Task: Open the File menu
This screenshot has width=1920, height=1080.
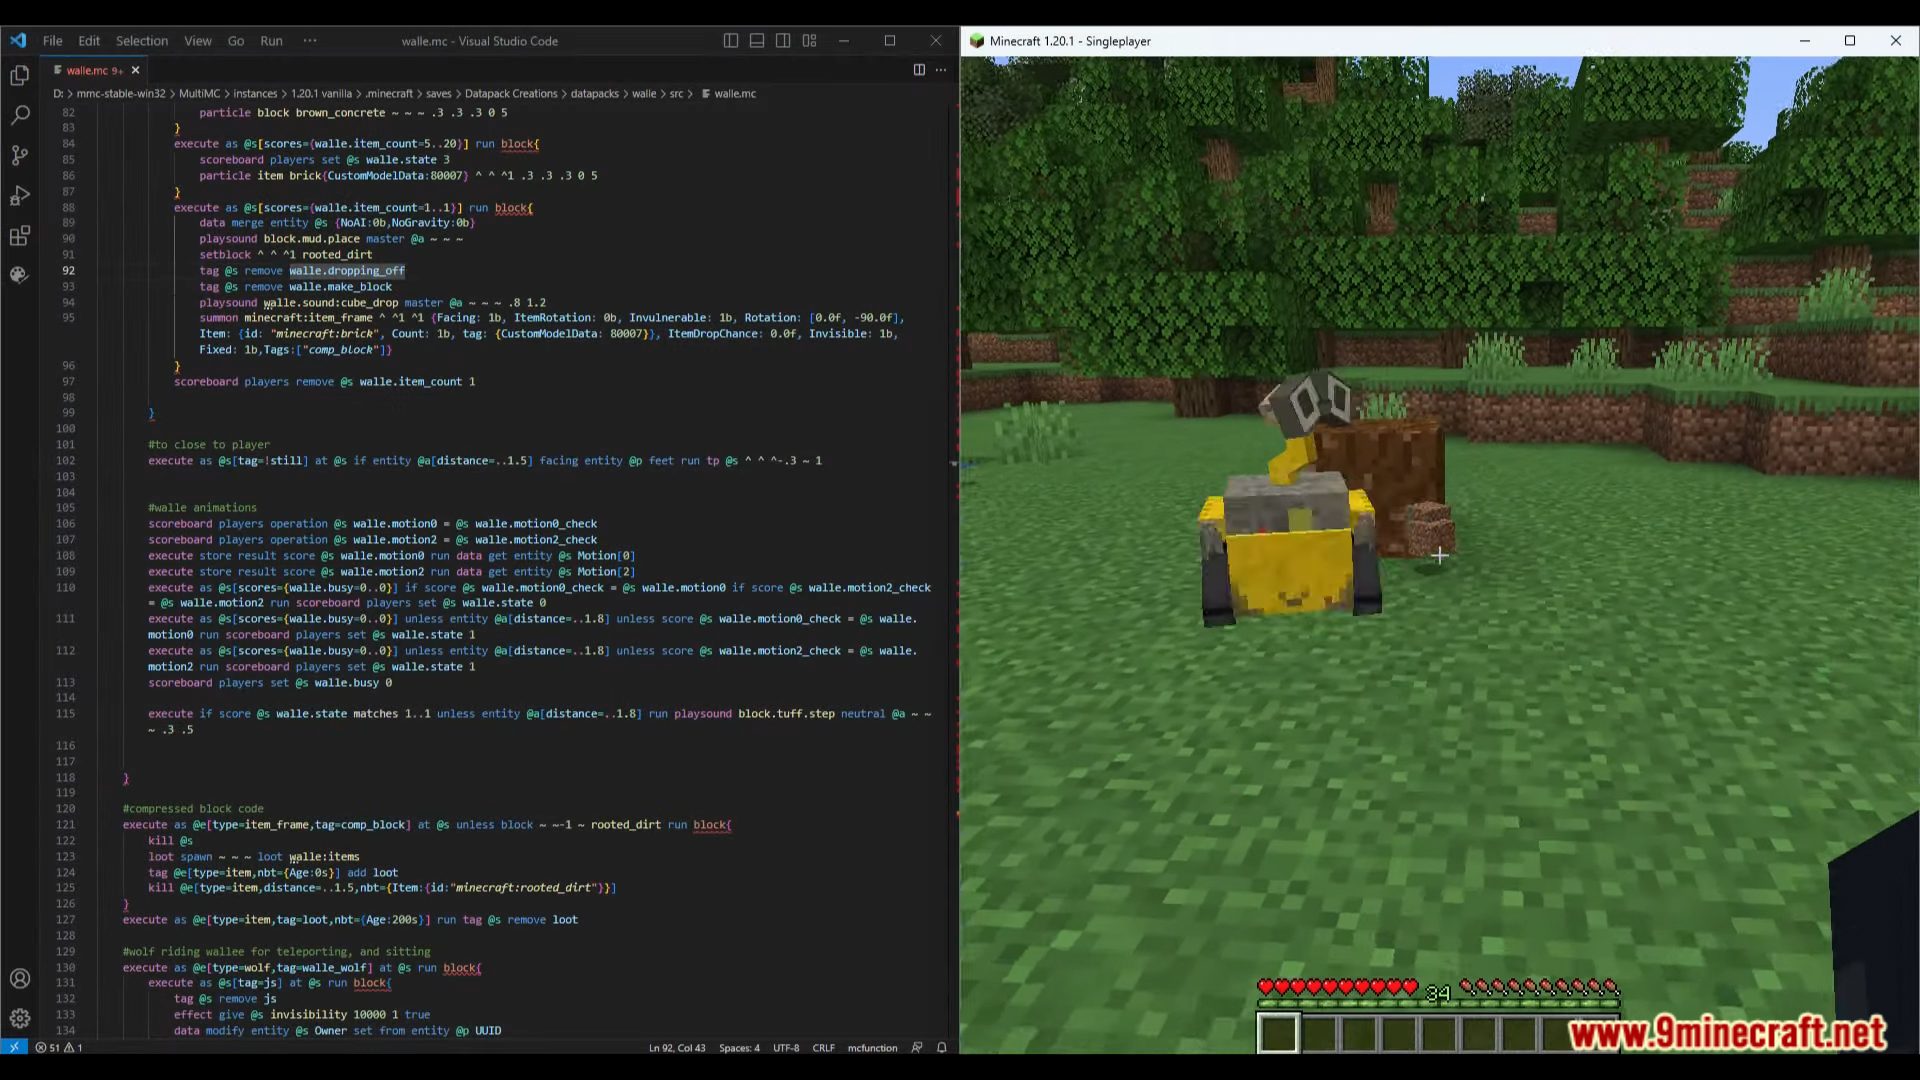Action: pyautogui.click(x=53, y=41)
